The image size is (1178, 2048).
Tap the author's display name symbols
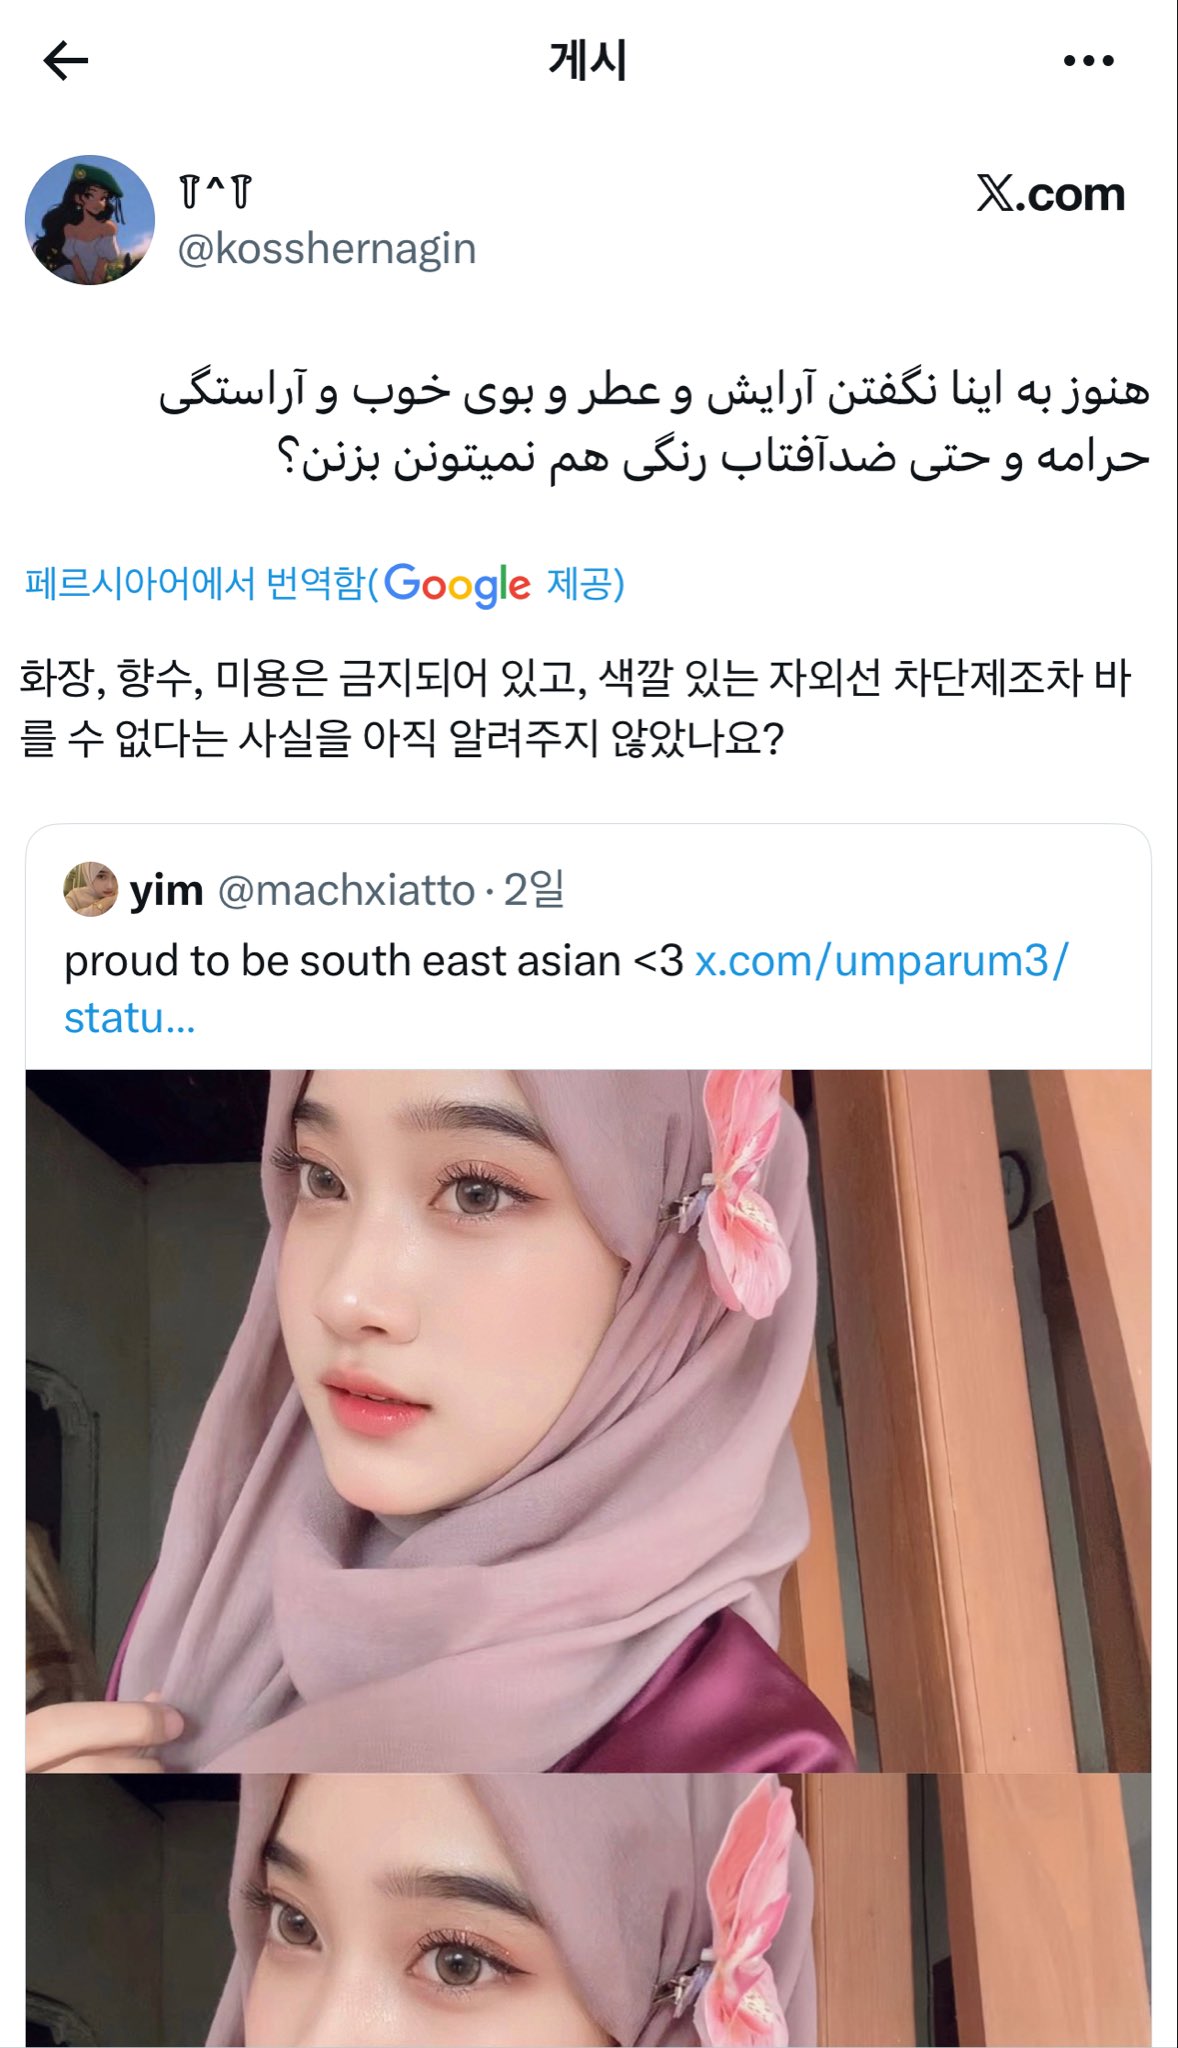215,191
